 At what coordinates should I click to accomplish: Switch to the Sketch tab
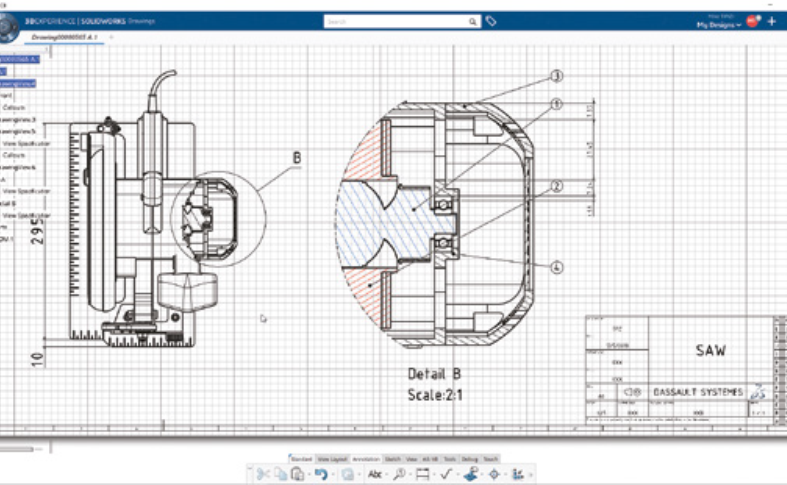[392, 459]
